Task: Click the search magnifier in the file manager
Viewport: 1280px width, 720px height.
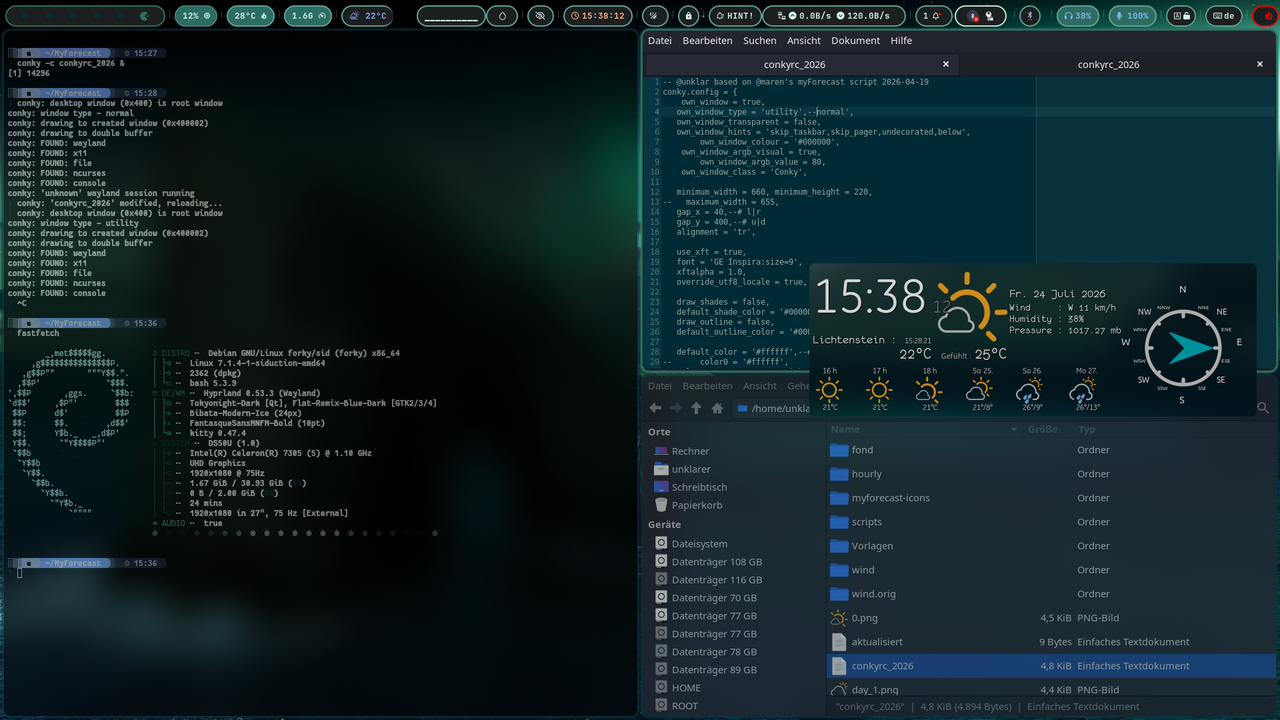Action: pos(1263,408)
